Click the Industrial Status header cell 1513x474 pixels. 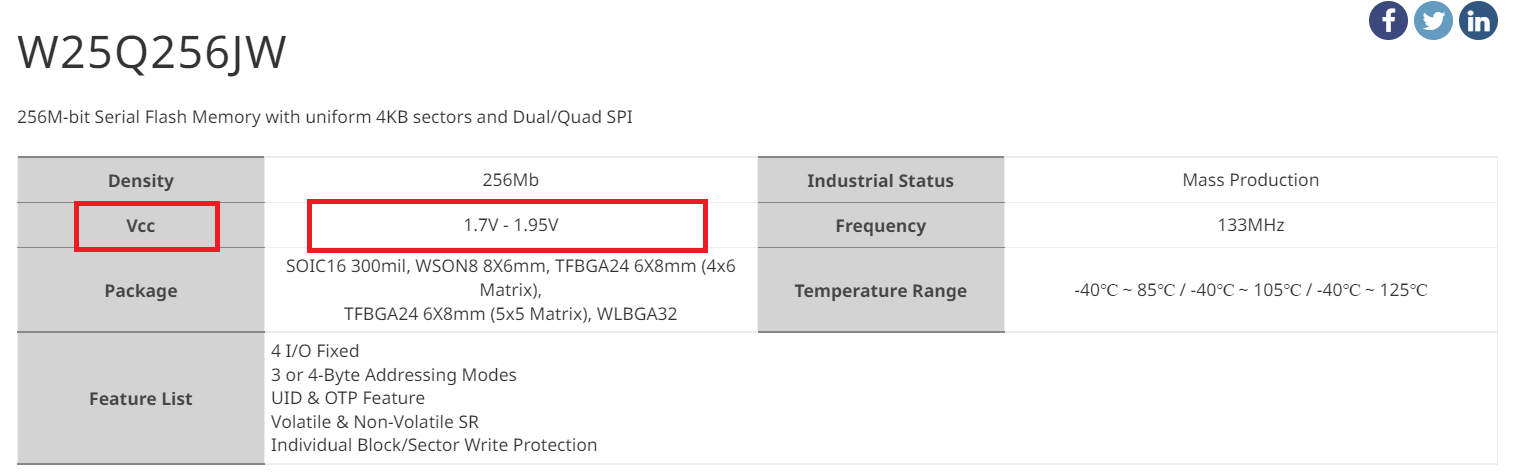click(x=880, y=181)
